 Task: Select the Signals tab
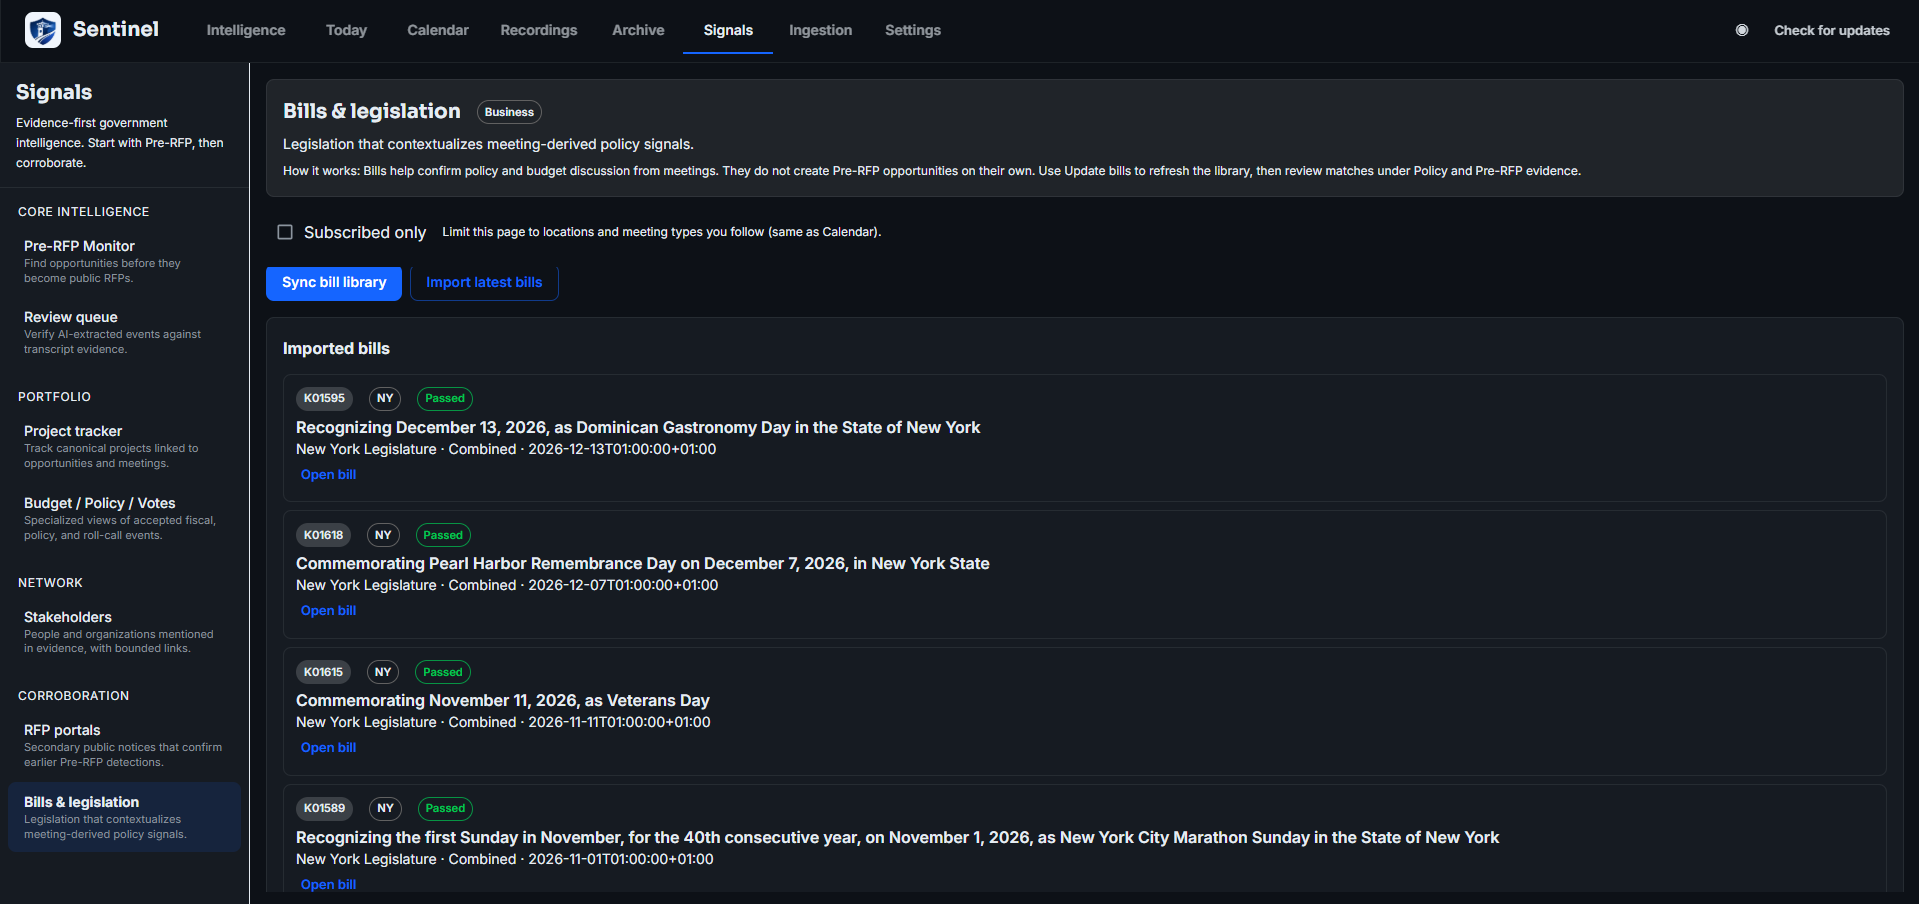point(728,30)
